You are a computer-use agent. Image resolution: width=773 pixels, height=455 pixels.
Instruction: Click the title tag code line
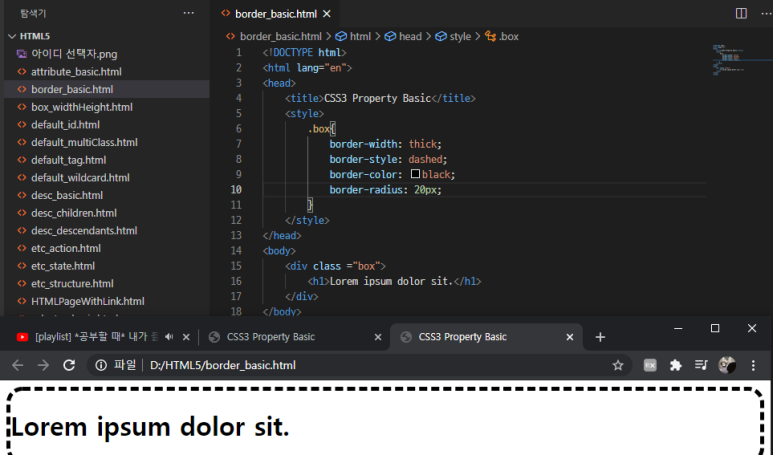pos(380,98)
